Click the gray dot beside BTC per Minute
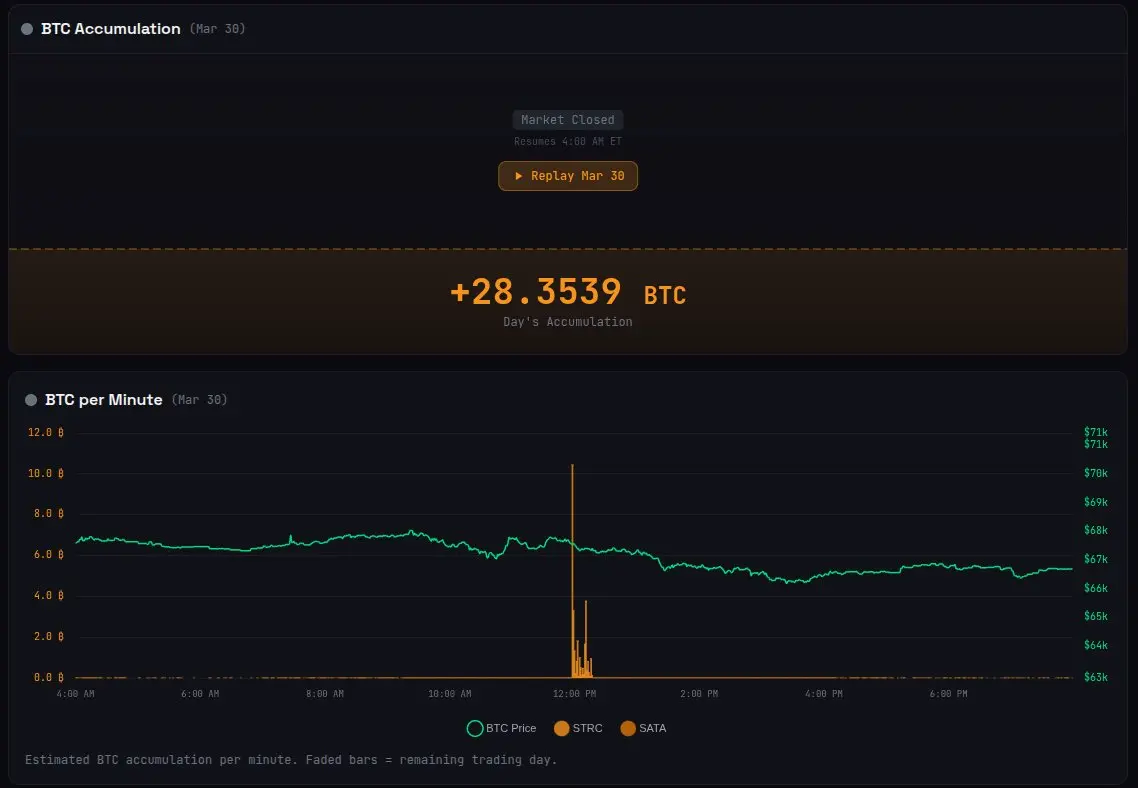 point(30,400)
